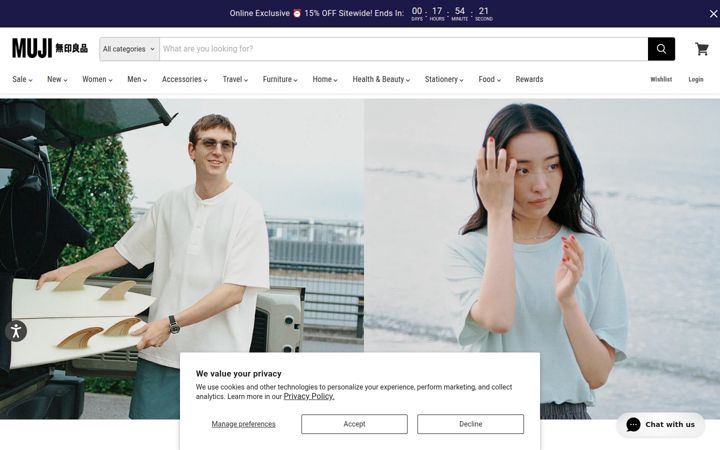Screen dimensions: 720x450
Task: Expand the Sale menu
Action: click(22, 79)
